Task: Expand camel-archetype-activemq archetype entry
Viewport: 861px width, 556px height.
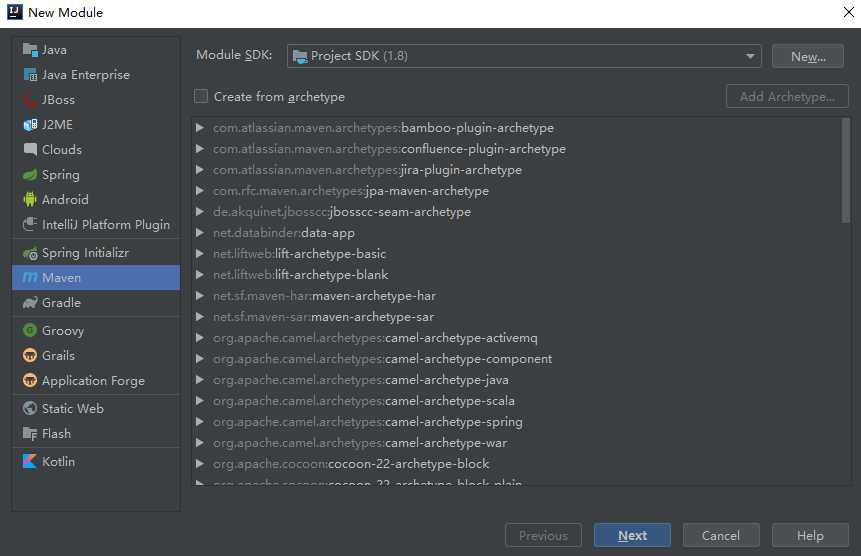Action: coord(200,338)
